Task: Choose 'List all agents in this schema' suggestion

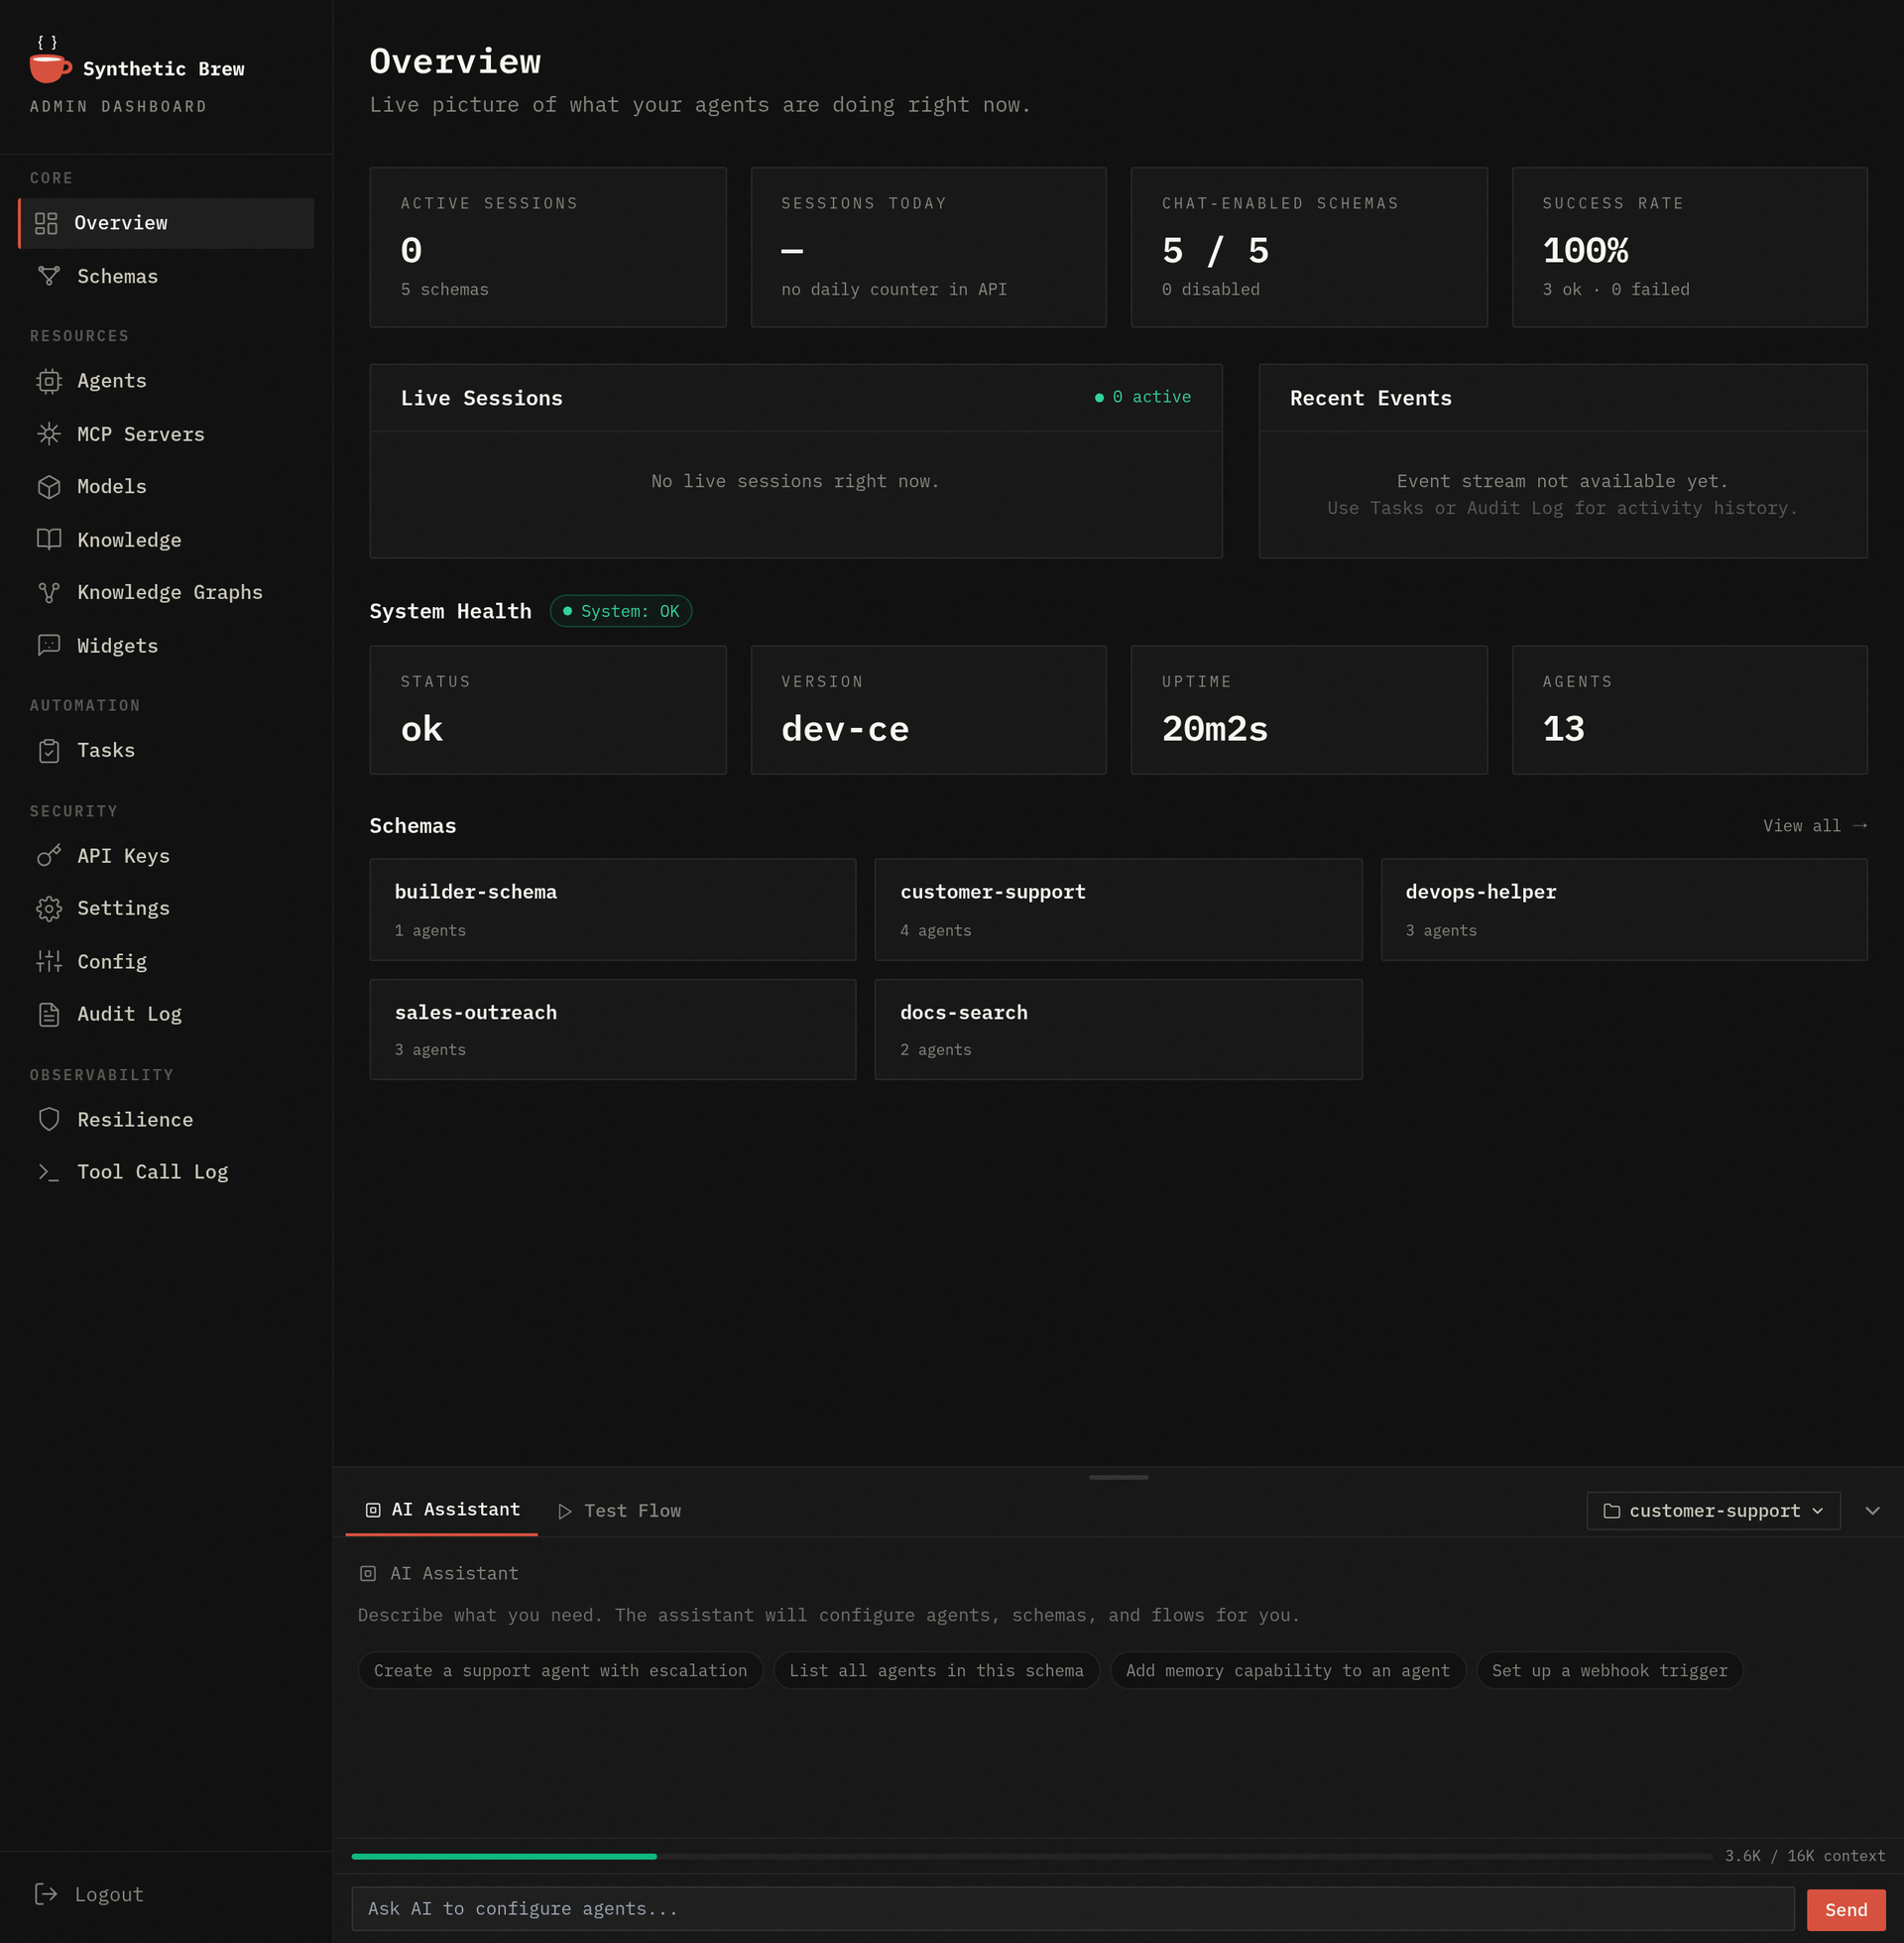Action: [936, 1671]
